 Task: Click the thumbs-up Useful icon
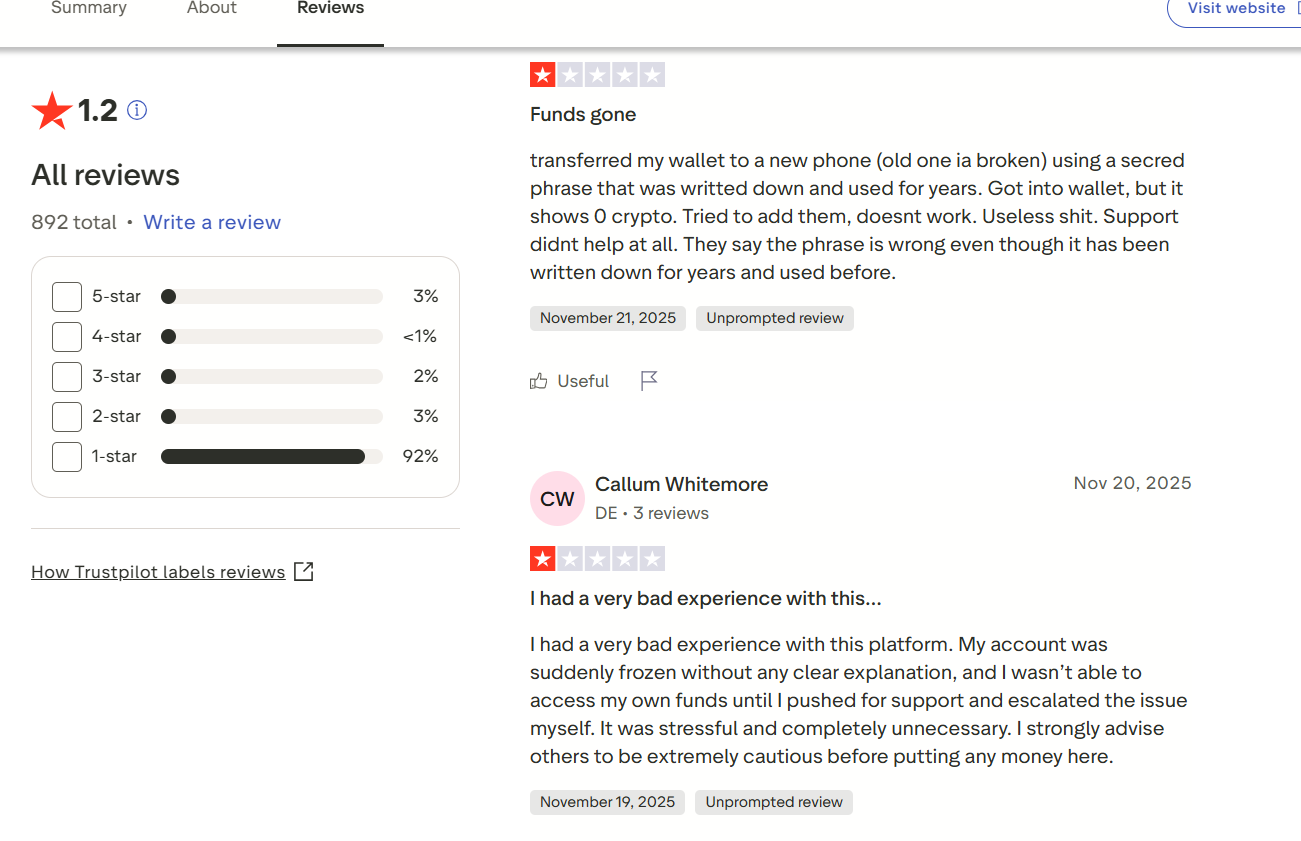(x=539, y=381)
